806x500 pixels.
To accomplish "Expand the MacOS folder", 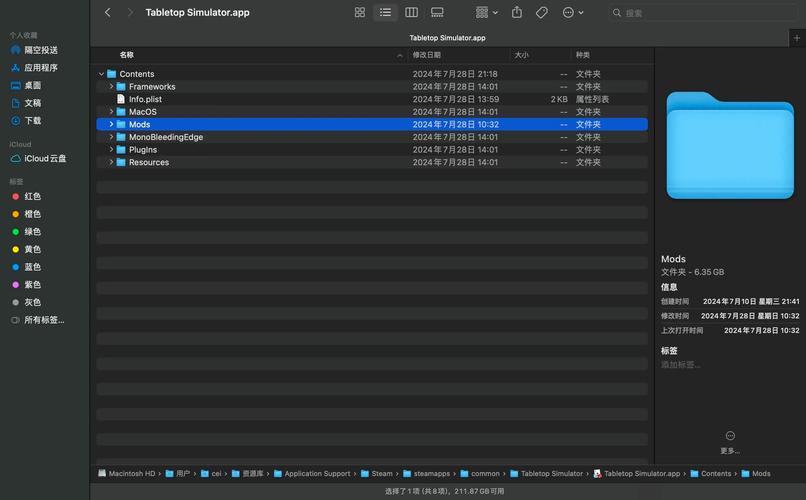I will (x=111, y=112).
